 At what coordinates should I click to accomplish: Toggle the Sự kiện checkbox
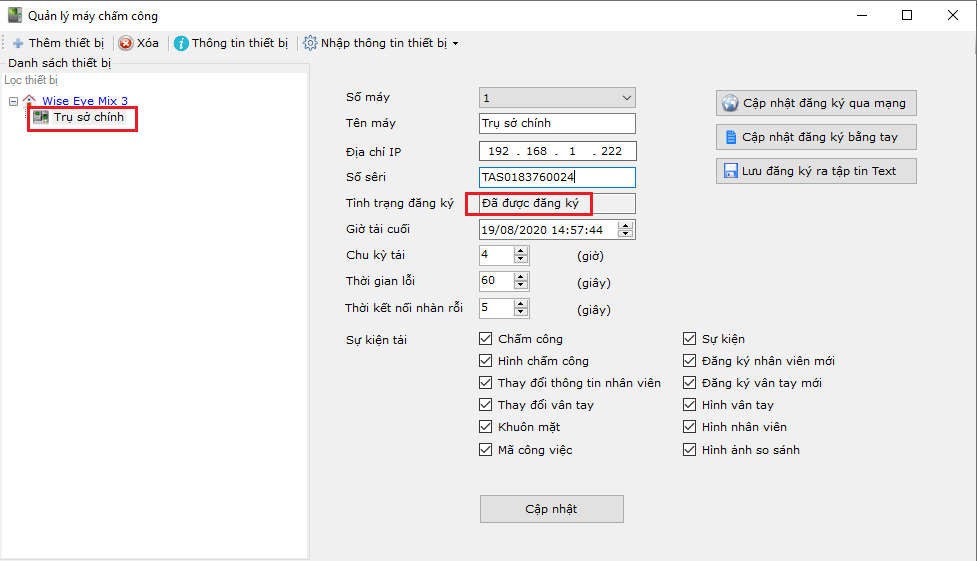(690, 339)
